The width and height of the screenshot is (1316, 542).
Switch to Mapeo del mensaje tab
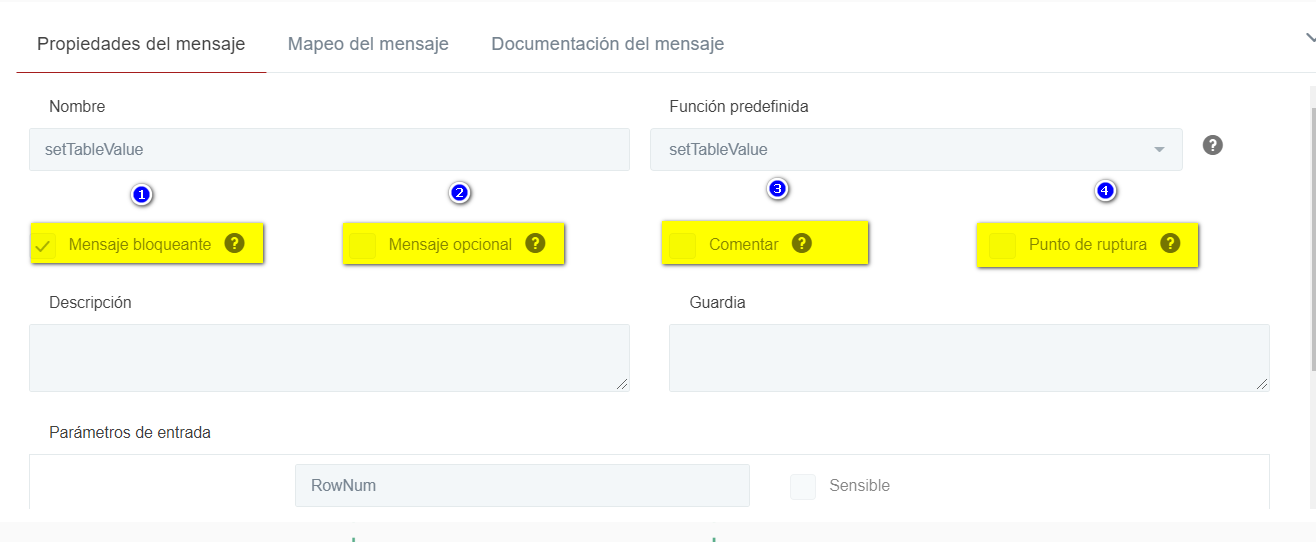coord(368,44)
